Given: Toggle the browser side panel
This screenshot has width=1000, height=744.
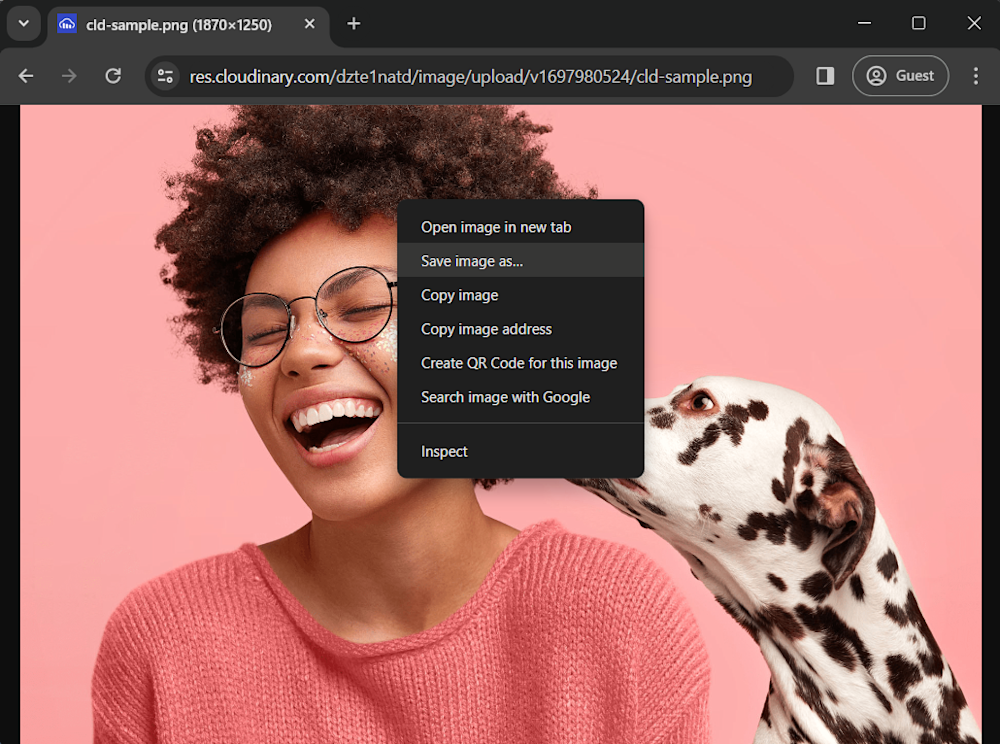Looking at the screenshot, I should (x=825, y=76).
